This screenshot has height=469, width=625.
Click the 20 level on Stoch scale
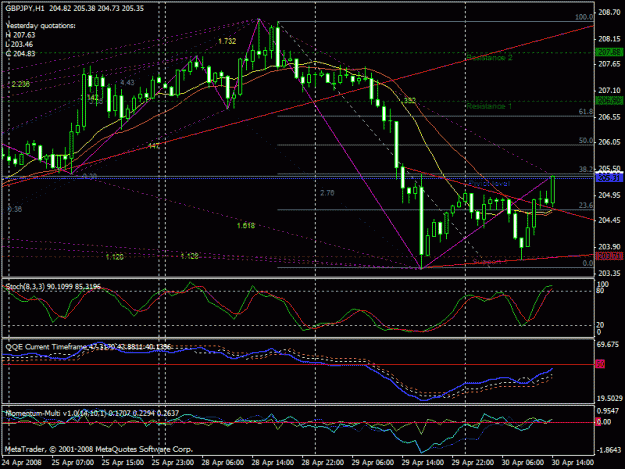(x=600, y=325)
